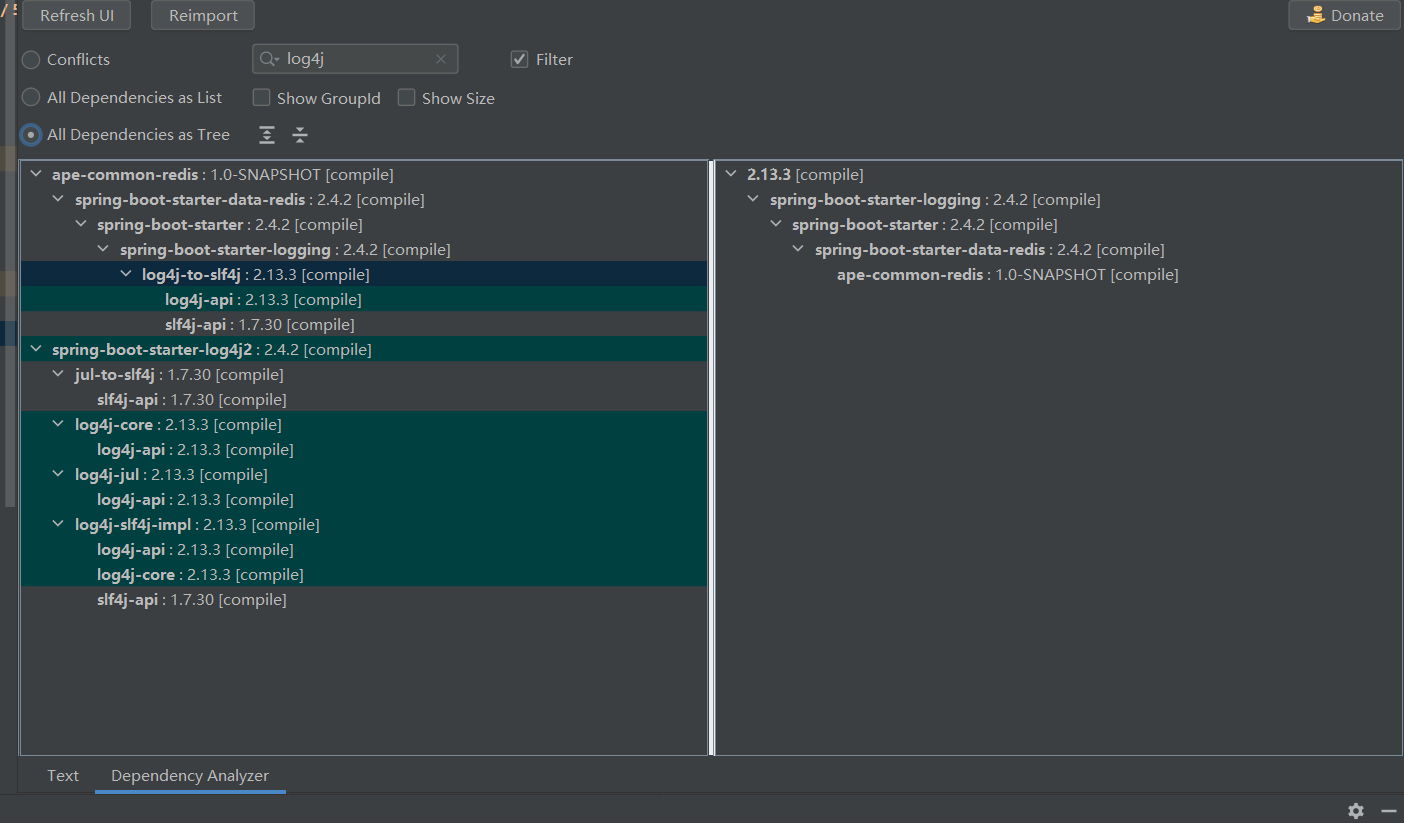
Task: Choose All Dependencies as Tree
Action: 32,134
